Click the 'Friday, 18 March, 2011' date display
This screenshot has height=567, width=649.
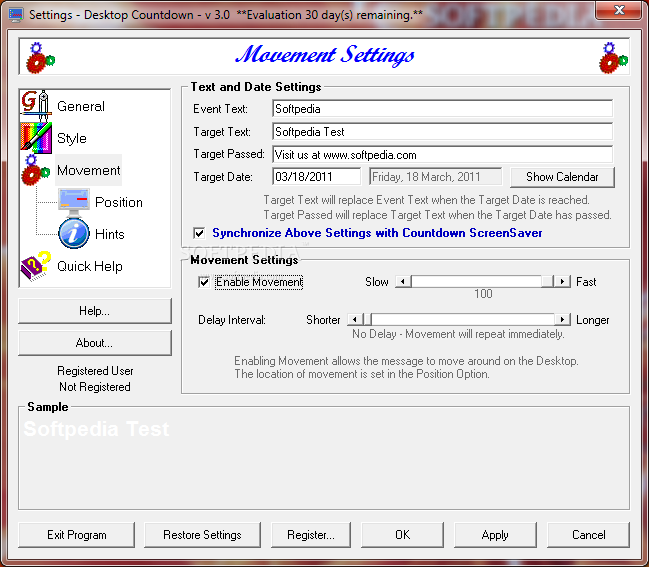[435, 177]
